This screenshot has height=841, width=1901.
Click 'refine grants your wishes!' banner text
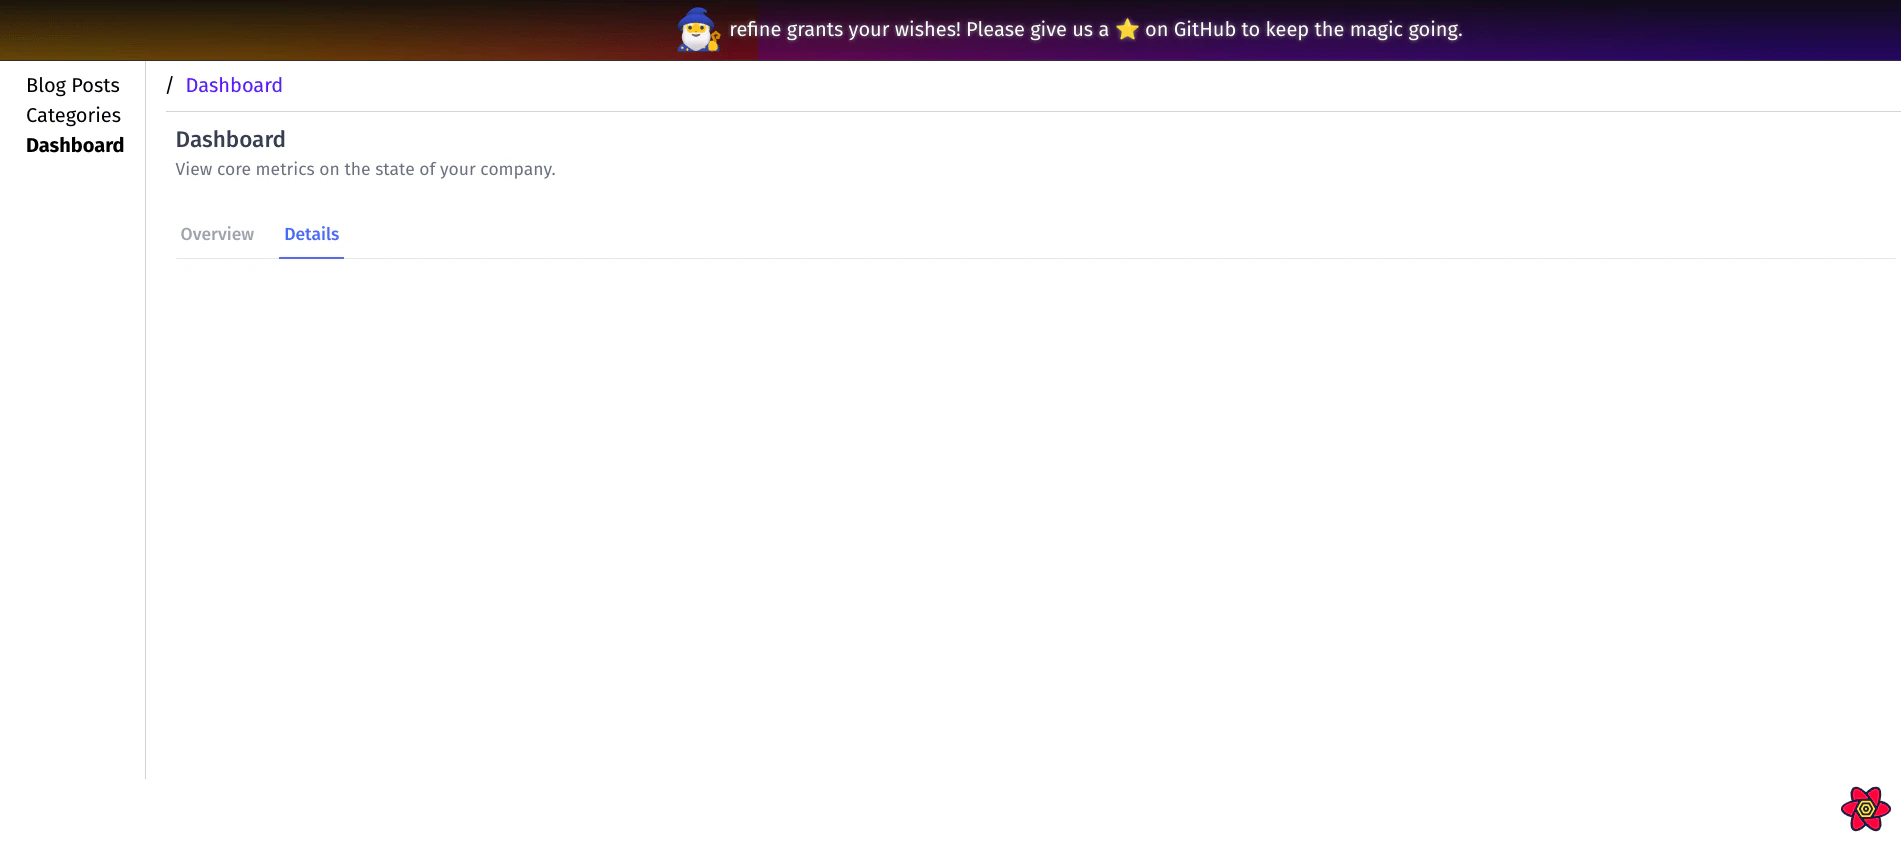click(x=845, y=30)
